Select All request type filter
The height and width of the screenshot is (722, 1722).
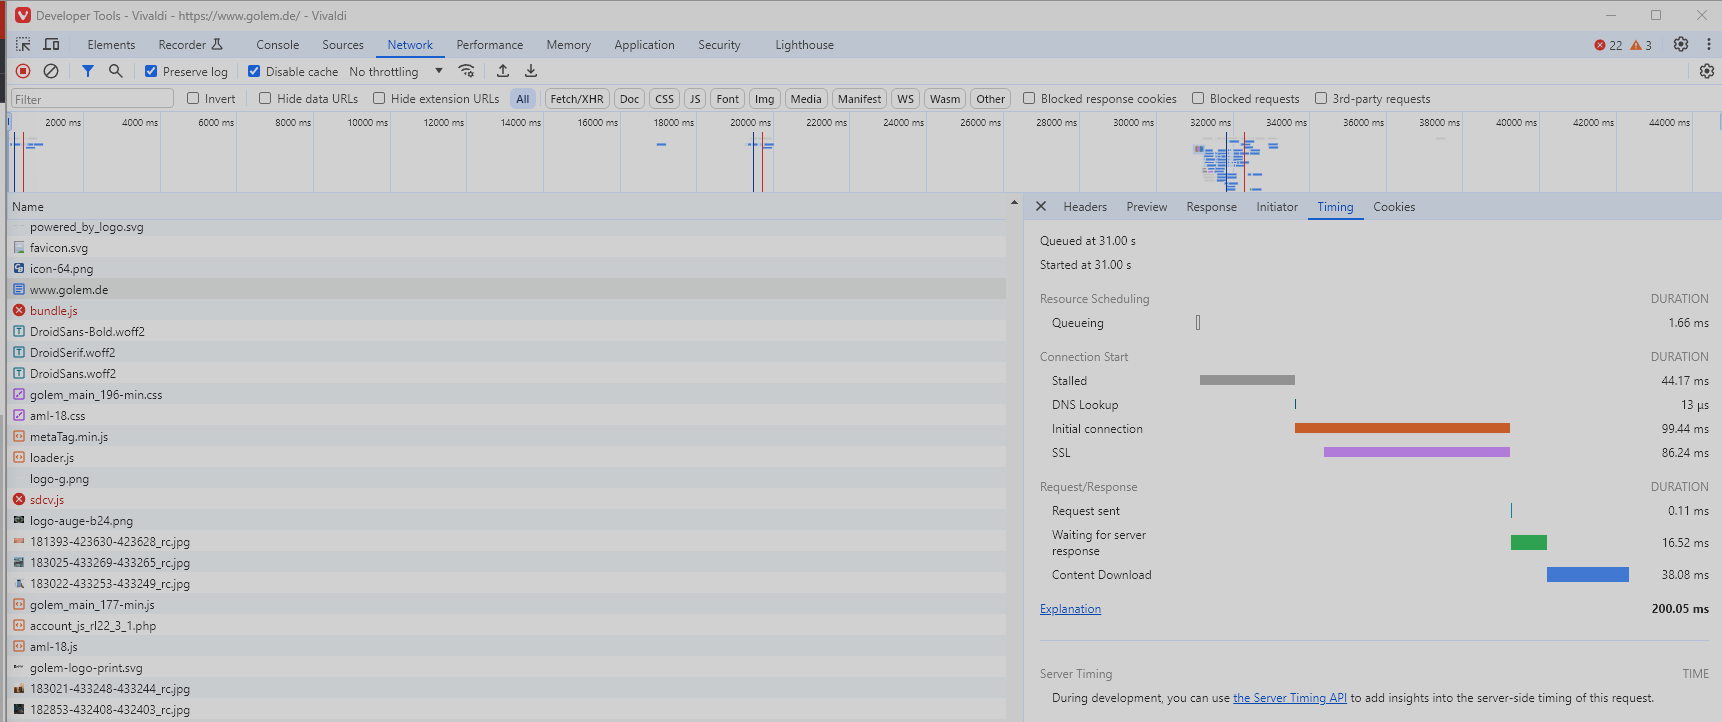click(523, 99)
